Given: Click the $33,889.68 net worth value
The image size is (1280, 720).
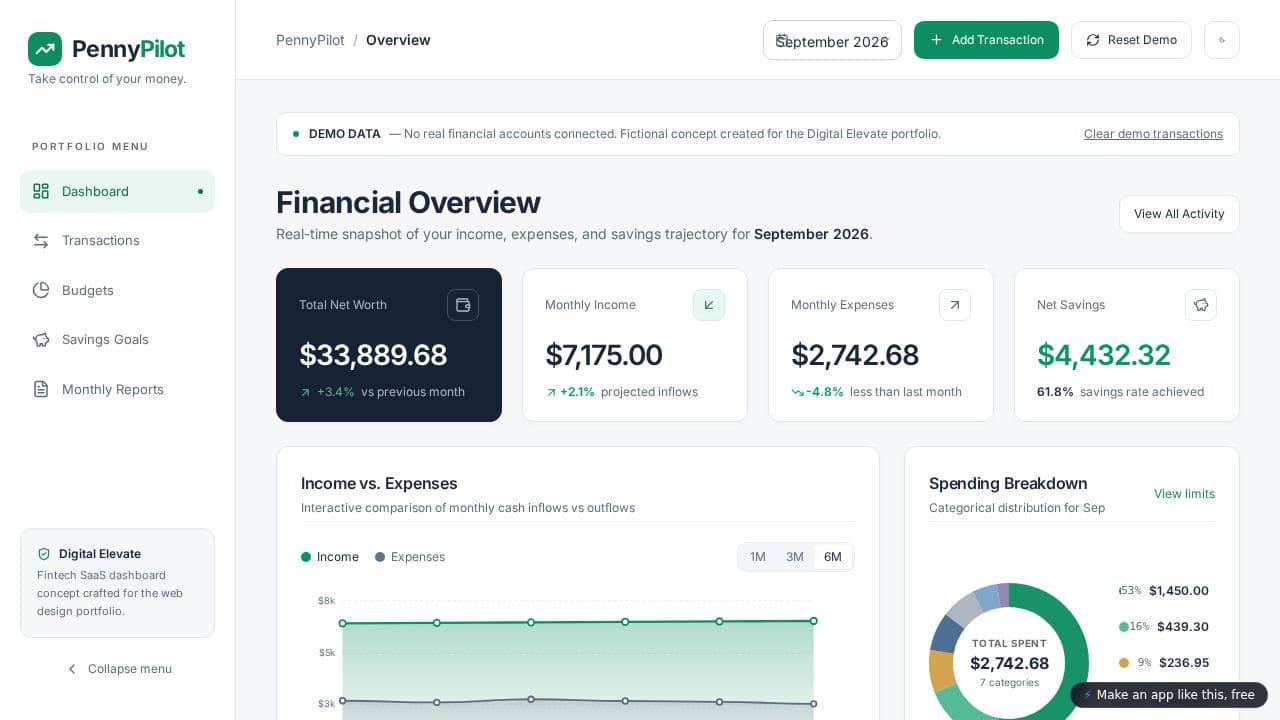Looking at the screenshot, I should point(373,355).
